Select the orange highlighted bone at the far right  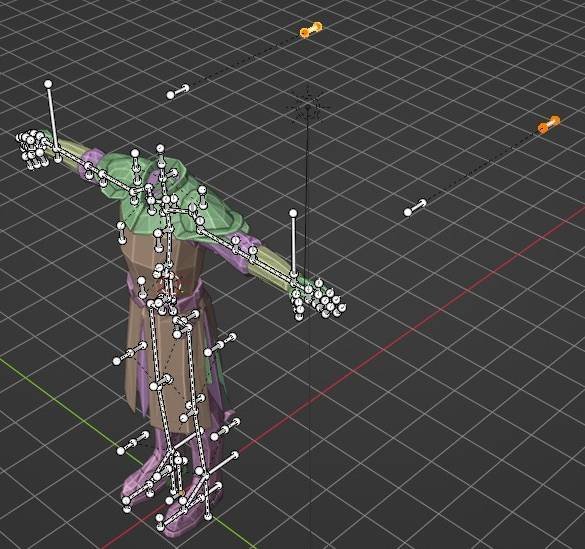point(549,125)
